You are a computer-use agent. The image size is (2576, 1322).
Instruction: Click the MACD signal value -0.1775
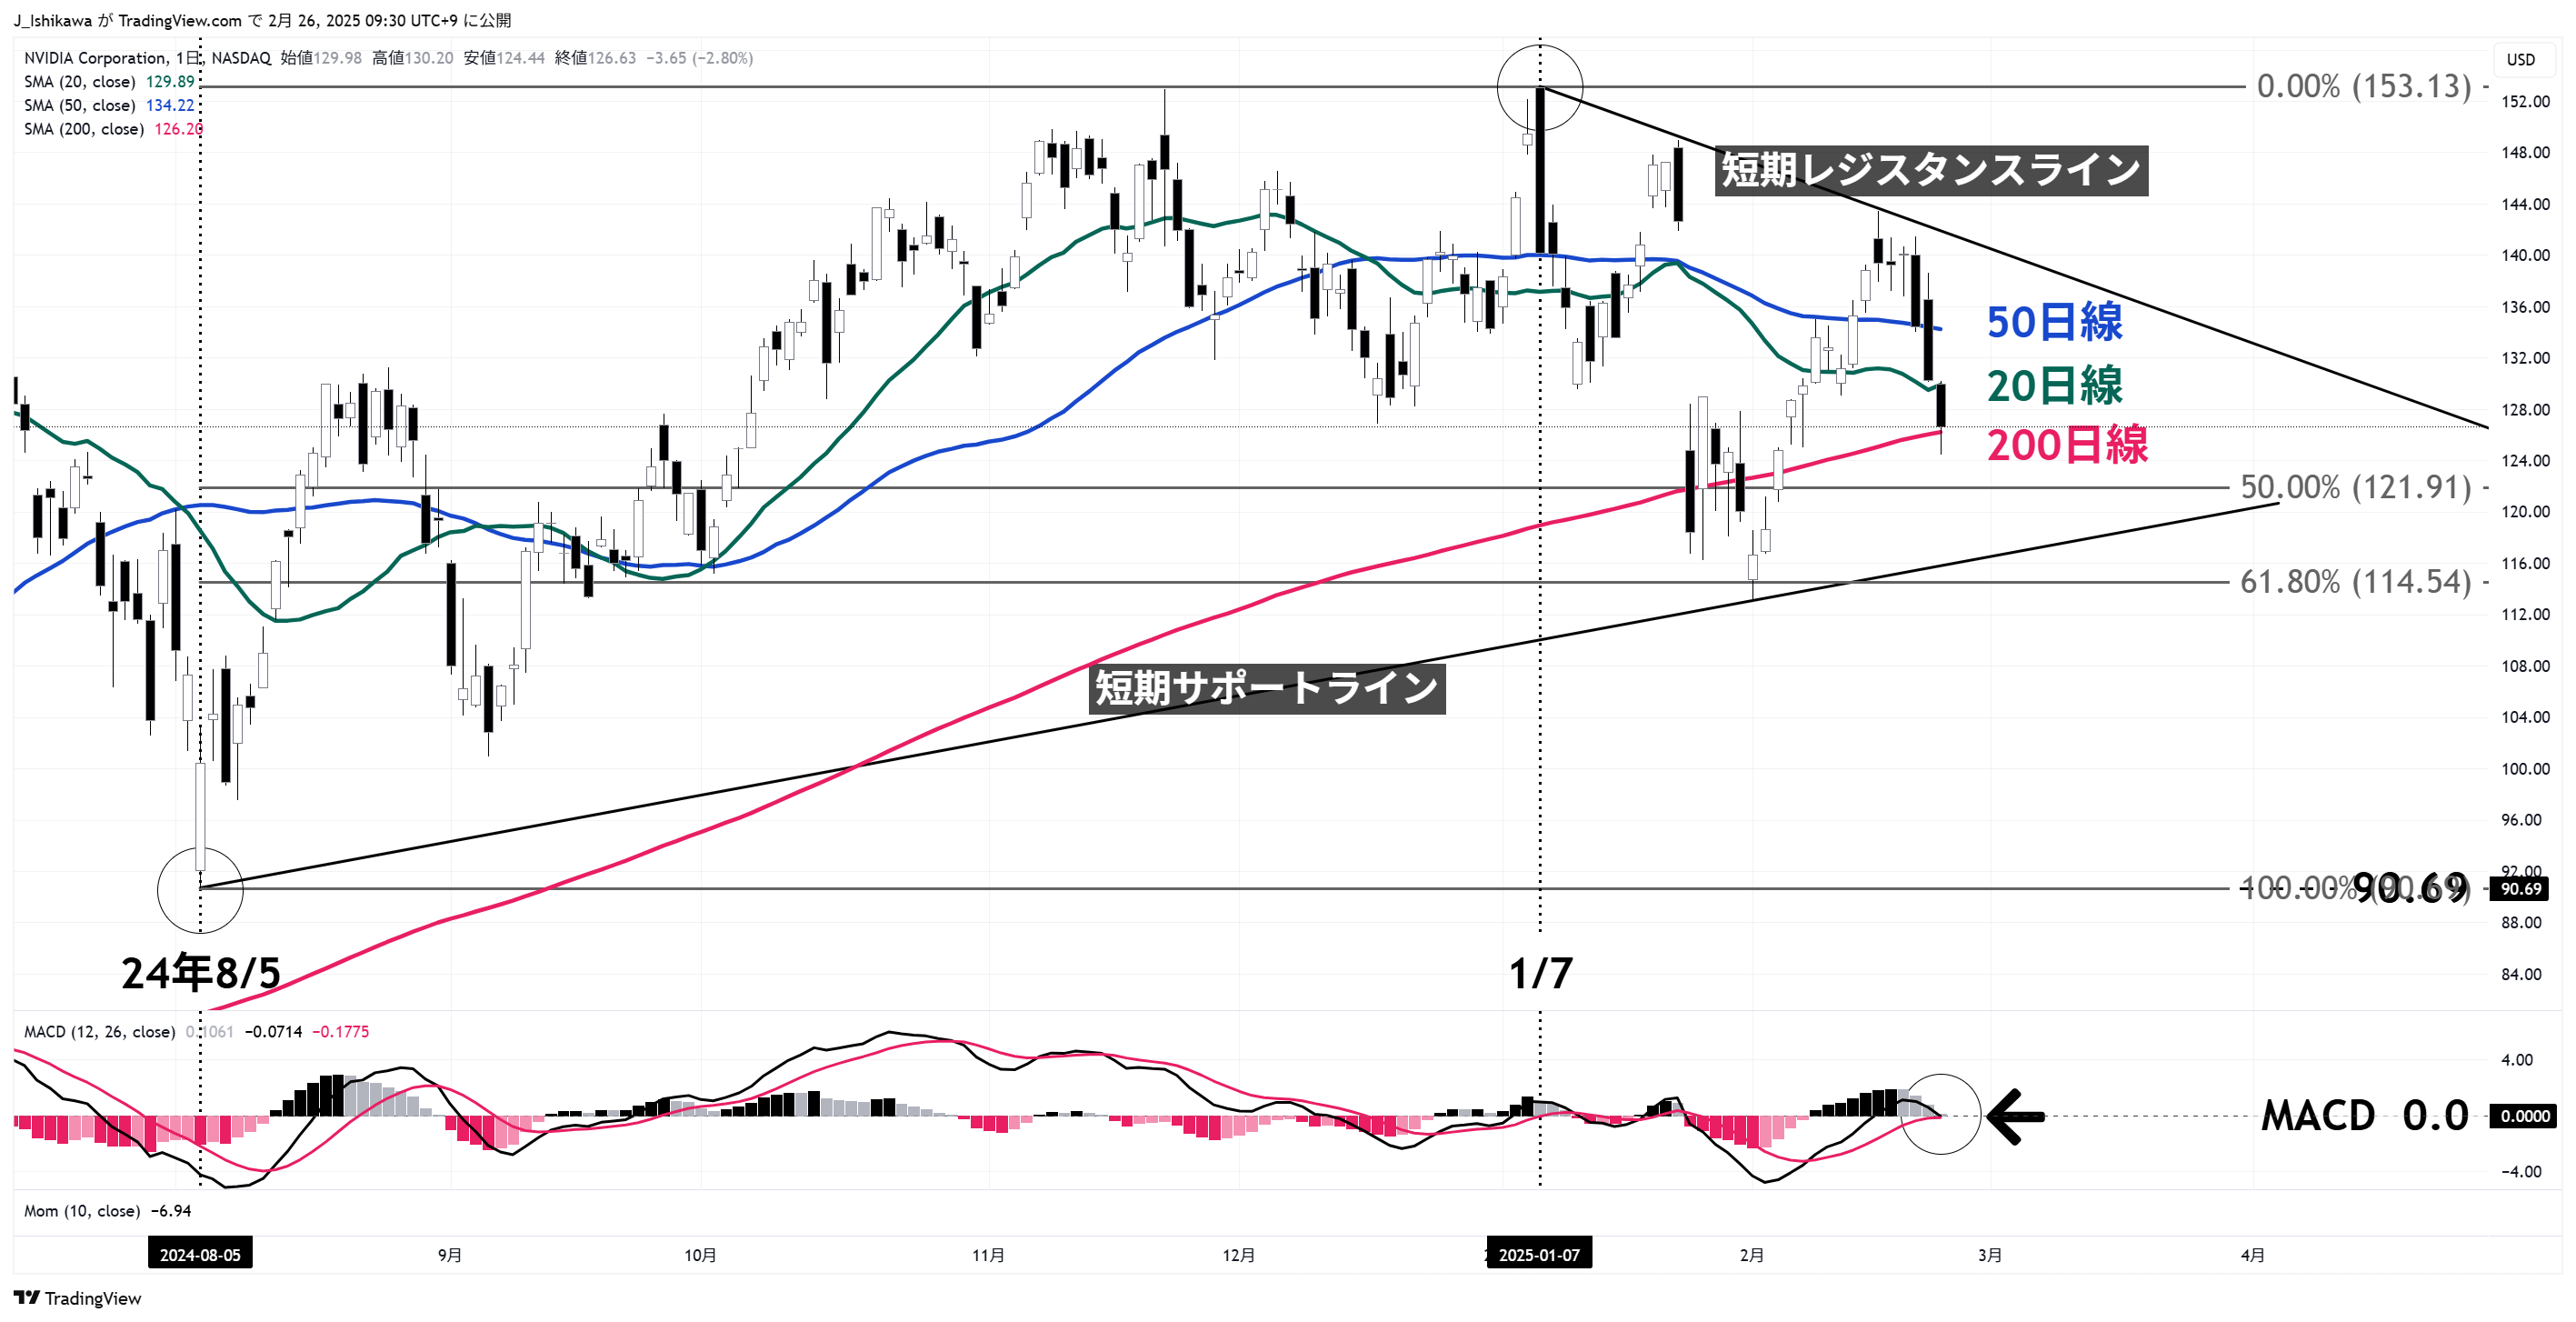click(340, 1031)
